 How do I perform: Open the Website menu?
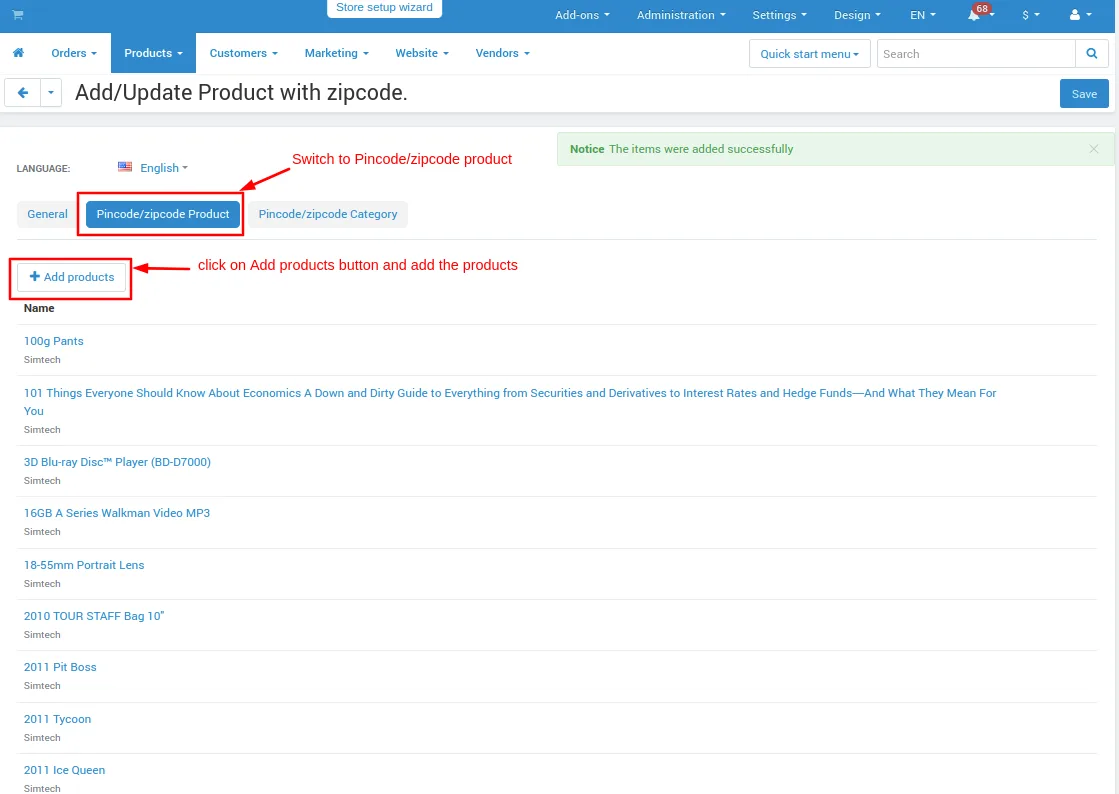(422, 53)
